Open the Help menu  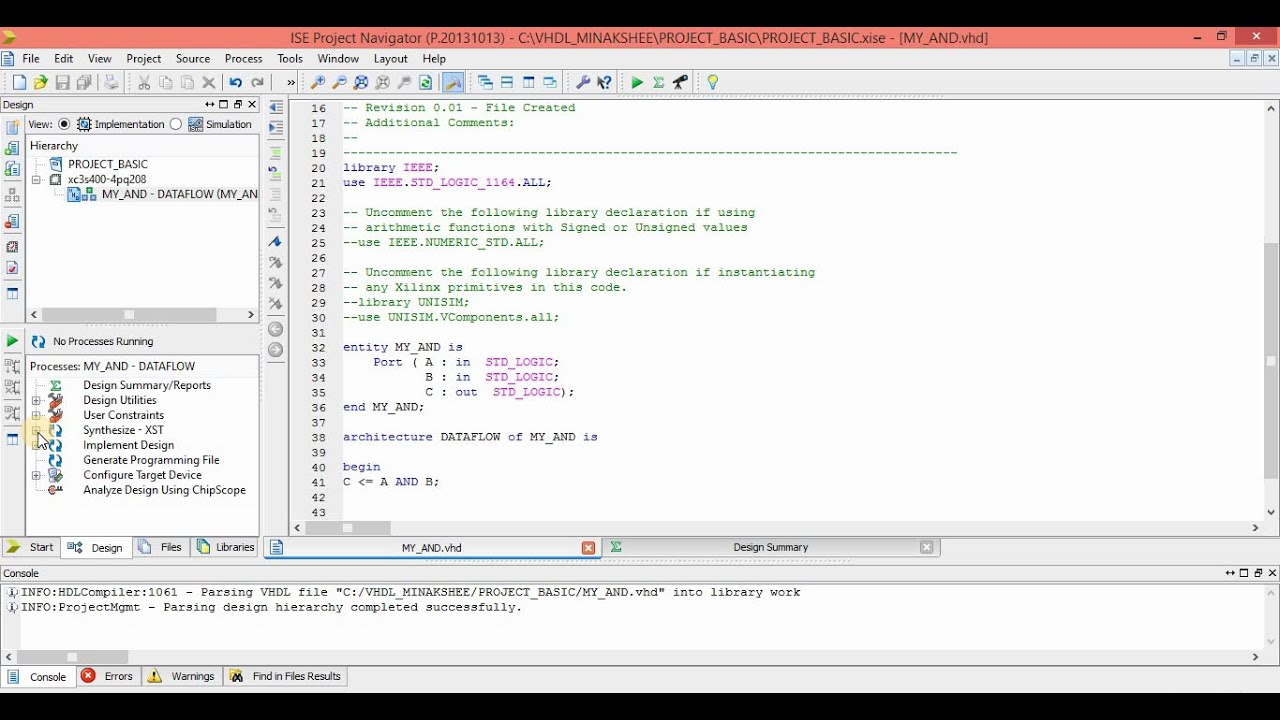click(x=434, y=59)
